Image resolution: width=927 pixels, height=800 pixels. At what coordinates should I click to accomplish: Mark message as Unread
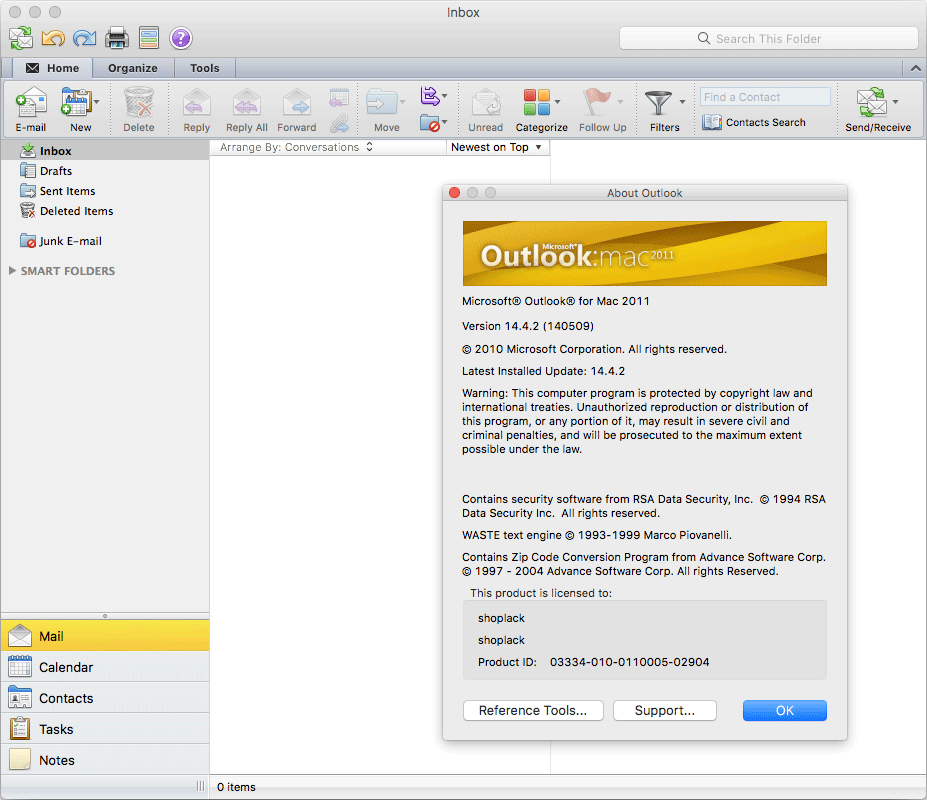pos(485,109)
